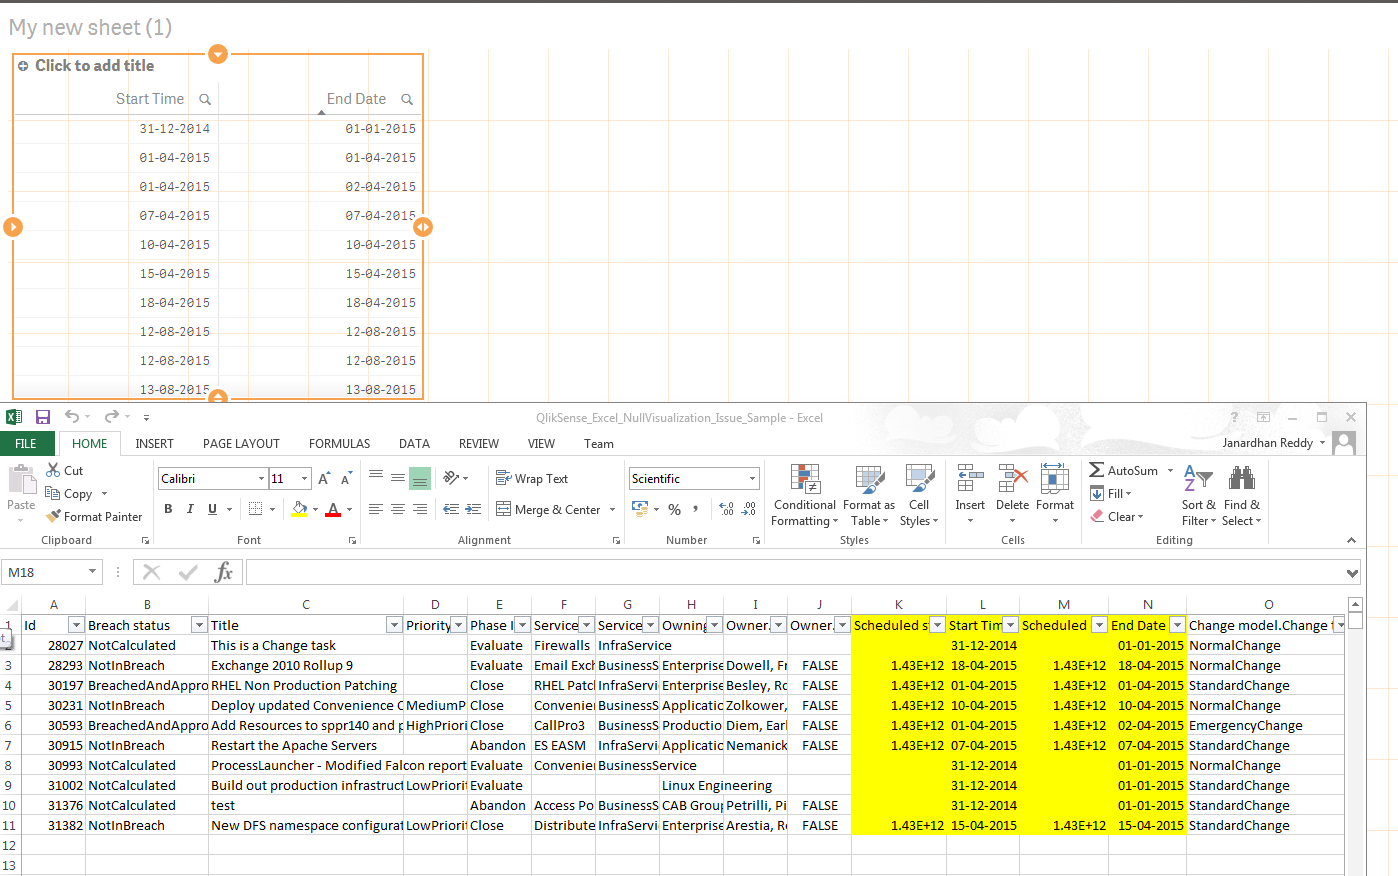Click the AutoSum sigma icon
The image size is (1398, 876).
1097,470
